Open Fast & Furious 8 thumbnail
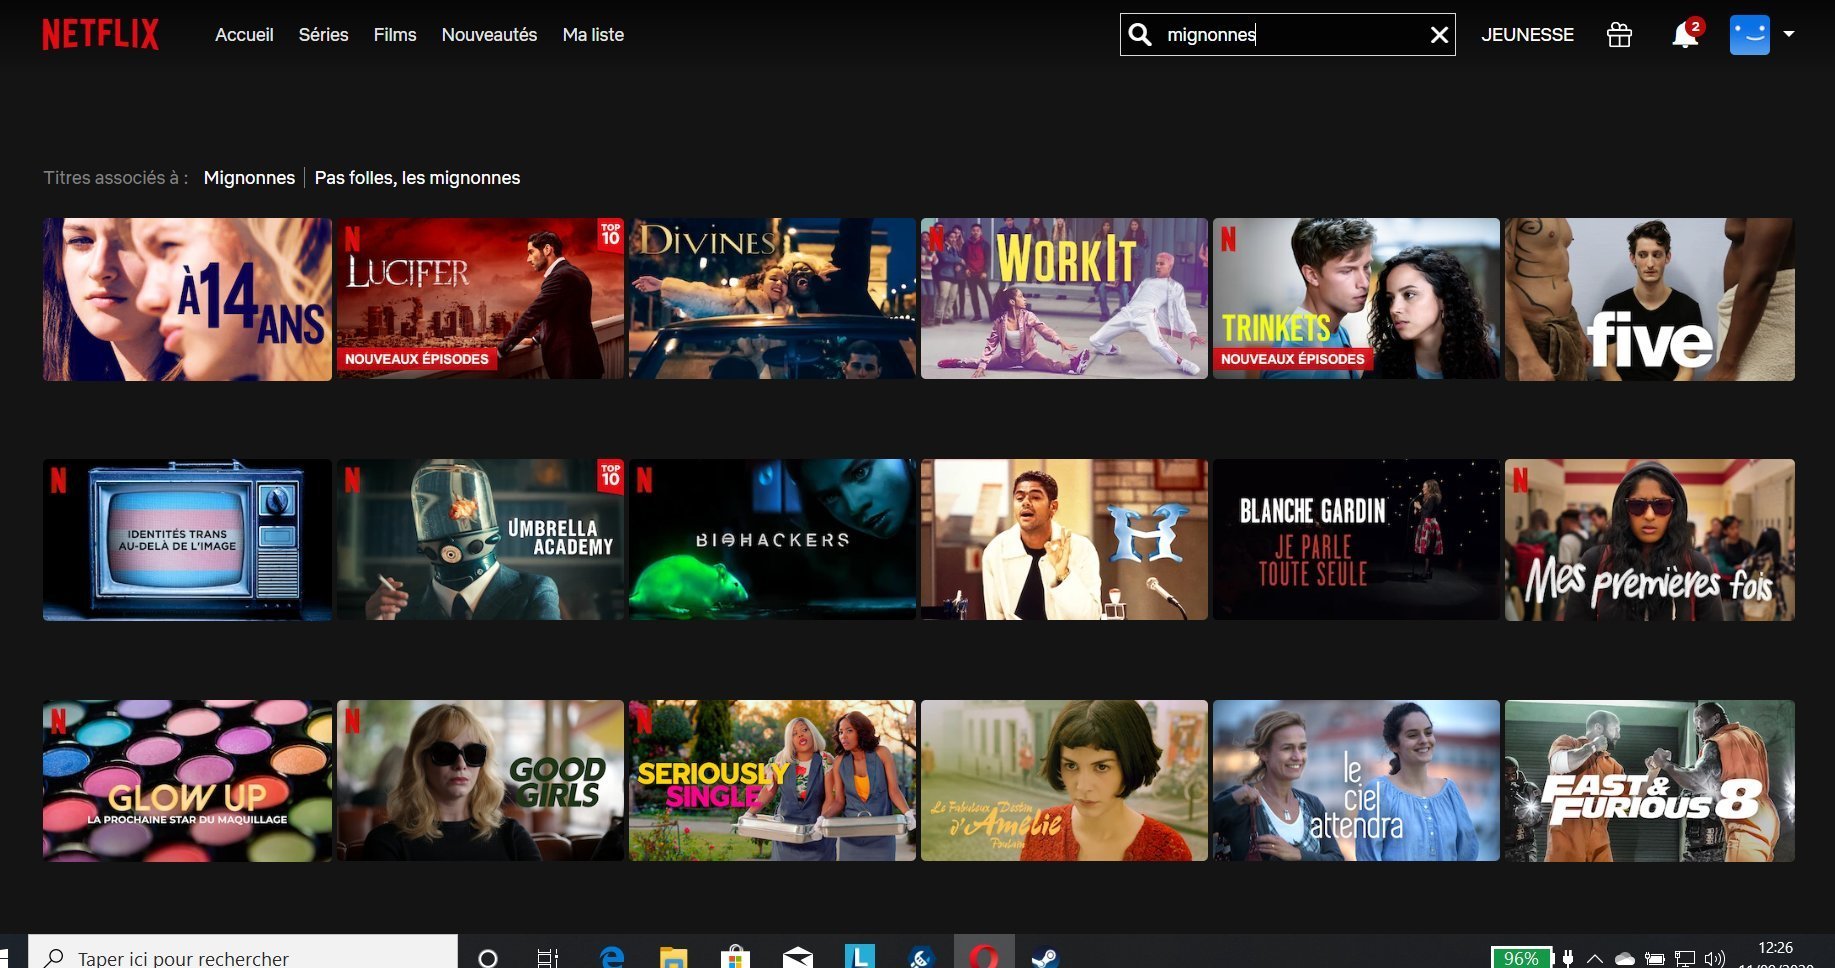This screenshot has width=1835, height=968. pyautogui.click(x=1650, y=781)
